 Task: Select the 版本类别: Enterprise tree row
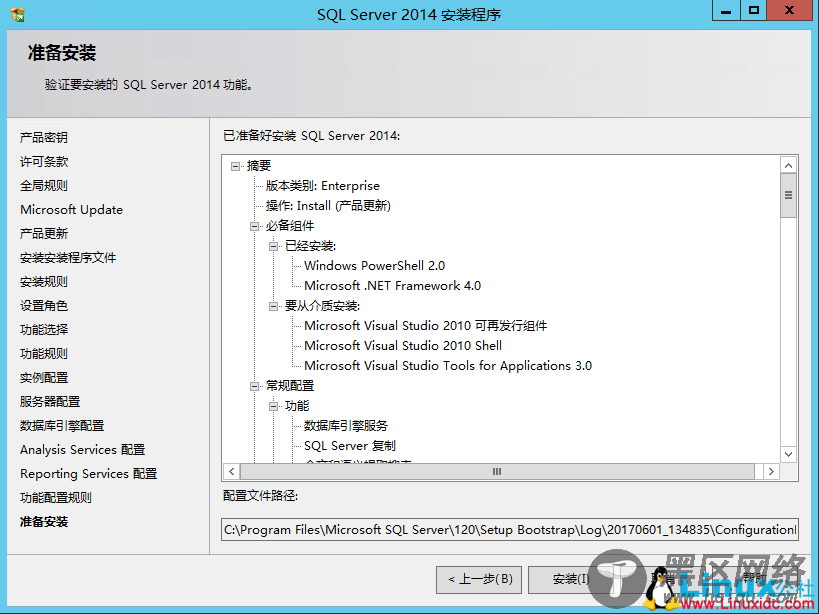tap(322, 186)
